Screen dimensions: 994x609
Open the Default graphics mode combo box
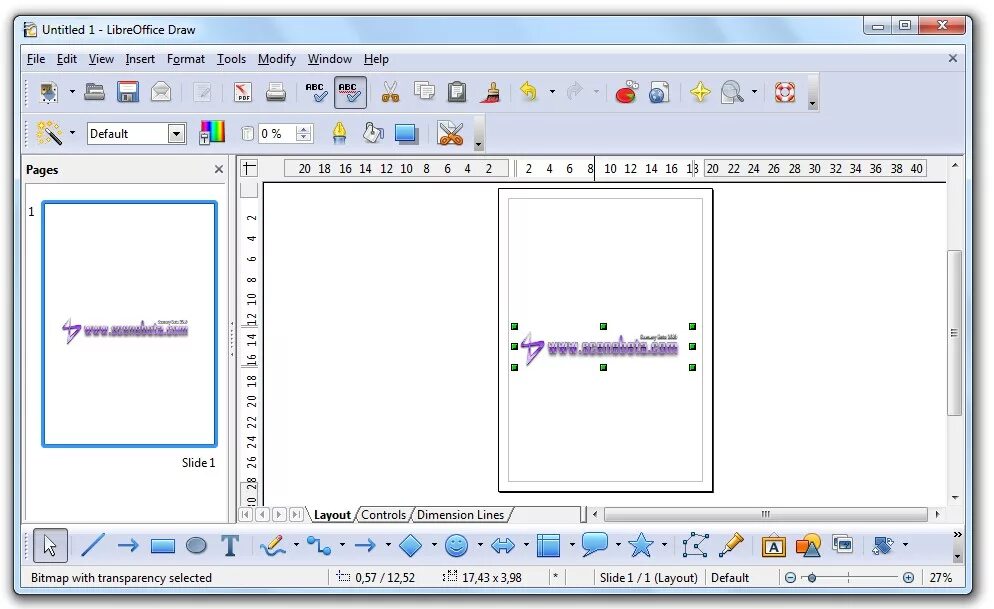click(x=136, y=134)
